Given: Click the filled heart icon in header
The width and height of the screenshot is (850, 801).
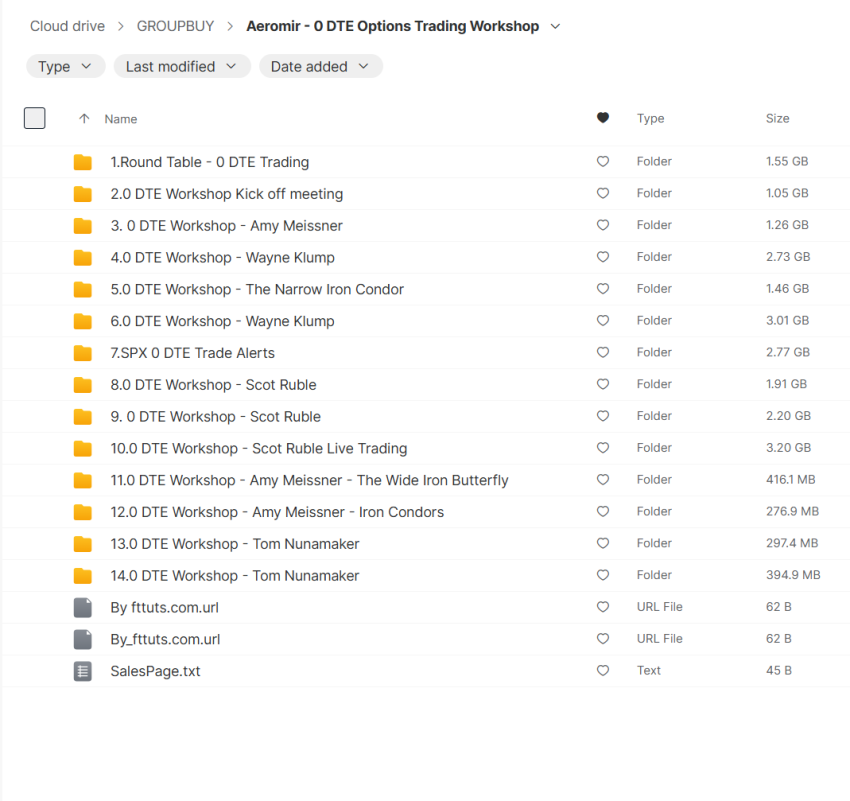Looking at the screenshot, I should [x=602, y=118].
